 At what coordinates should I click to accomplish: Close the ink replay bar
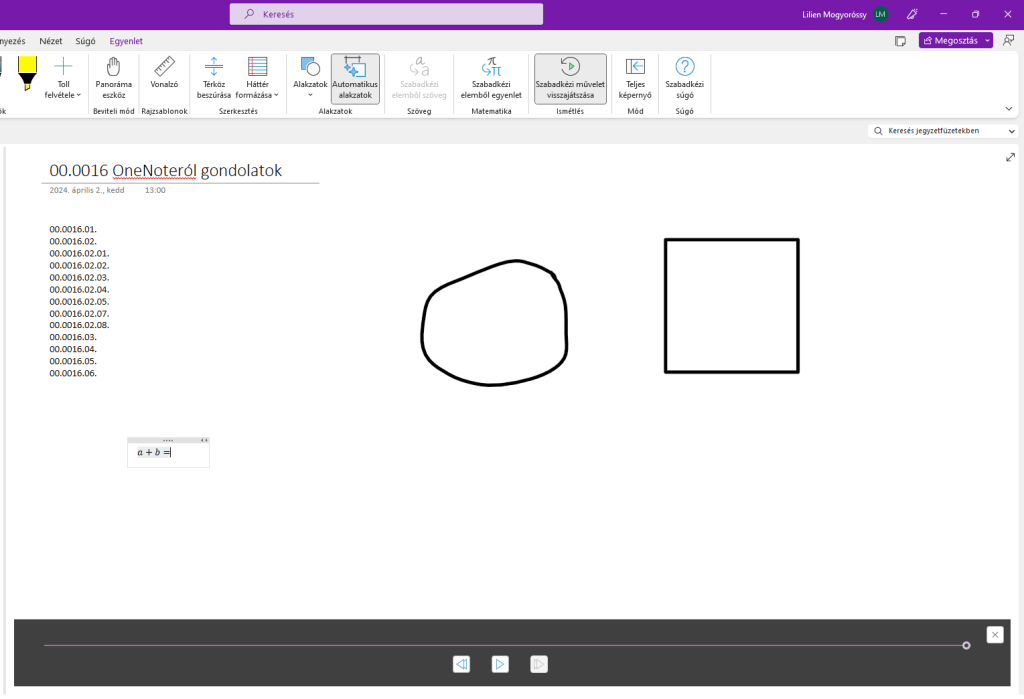(x=994, y=635)
